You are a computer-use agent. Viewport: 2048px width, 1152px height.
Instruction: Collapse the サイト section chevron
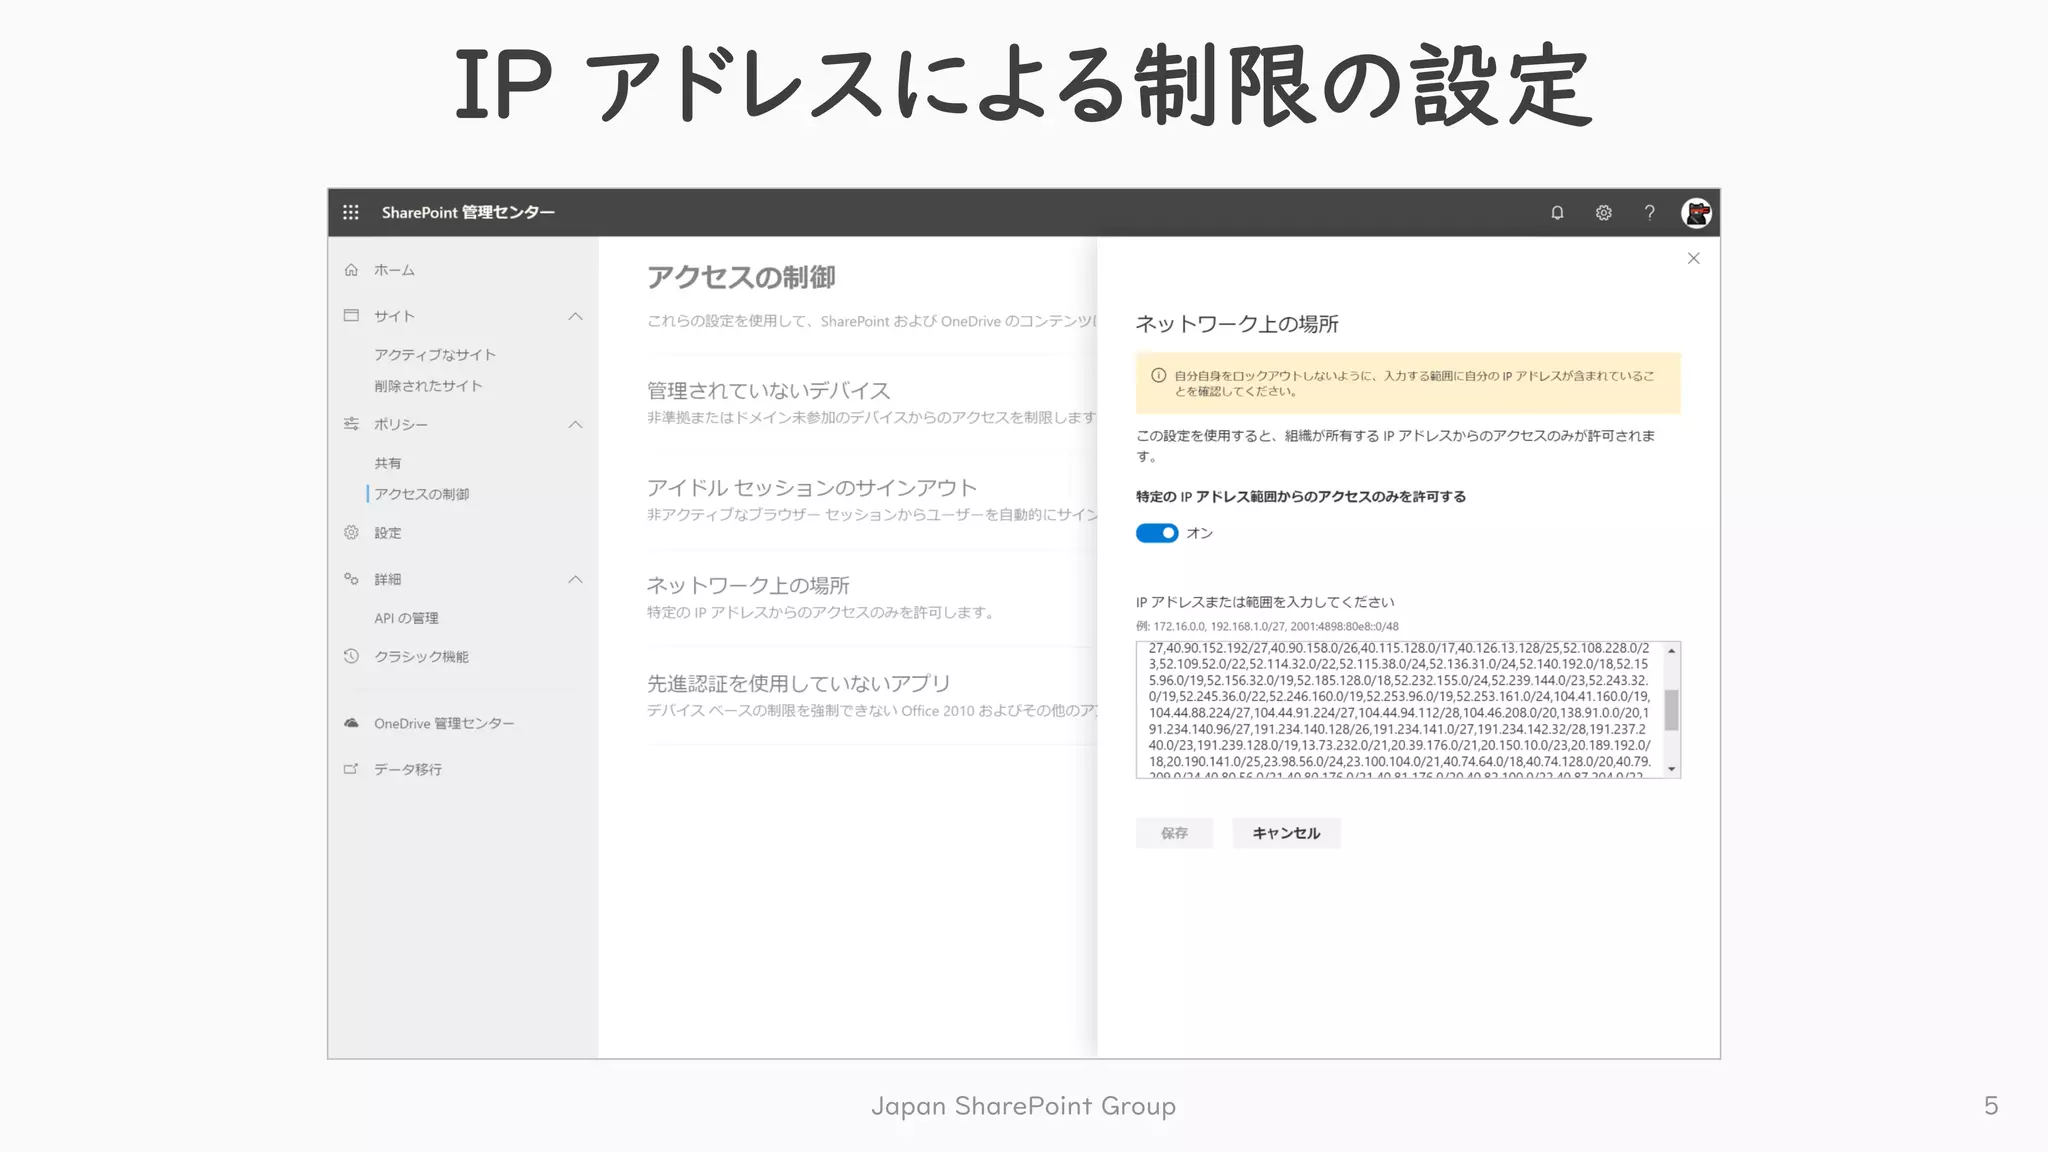click(x=575, y=316)
